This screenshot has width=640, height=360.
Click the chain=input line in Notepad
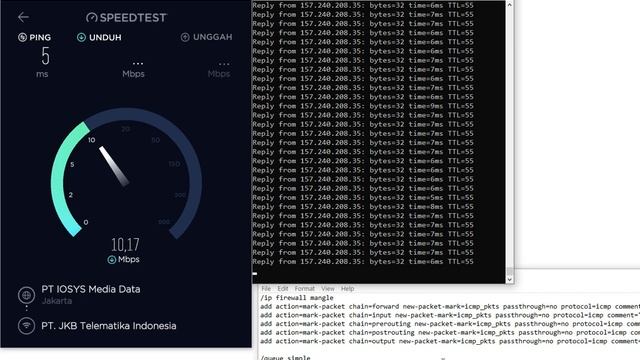(450, 315)
